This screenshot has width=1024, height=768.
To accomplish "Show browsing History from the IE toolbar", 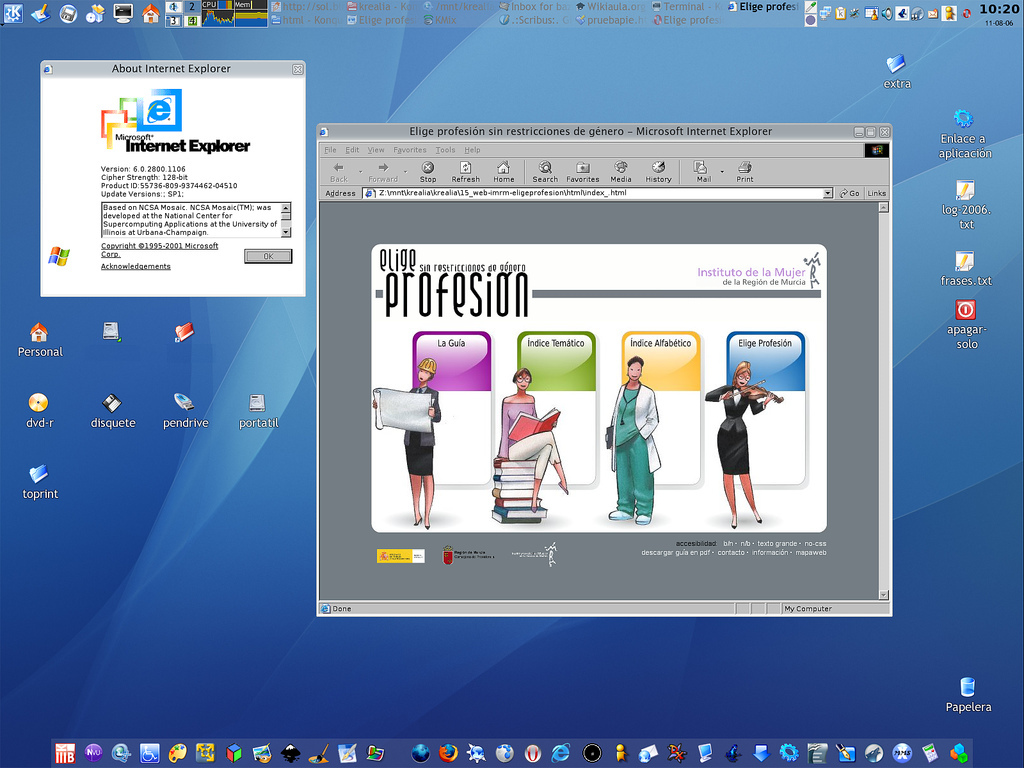I will pyautogui.click(x=658, y=172).
